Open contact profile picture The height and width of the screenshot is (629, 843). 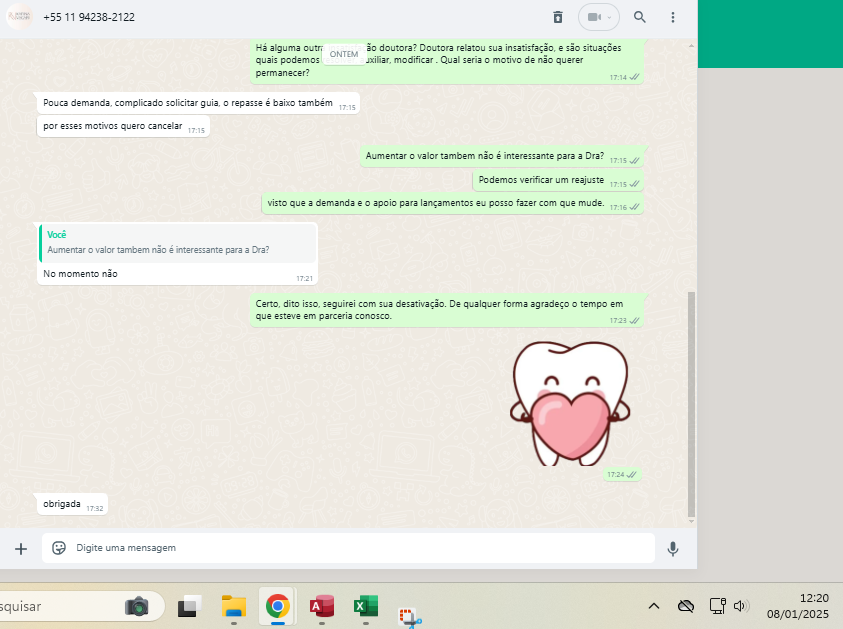[19, 17]
